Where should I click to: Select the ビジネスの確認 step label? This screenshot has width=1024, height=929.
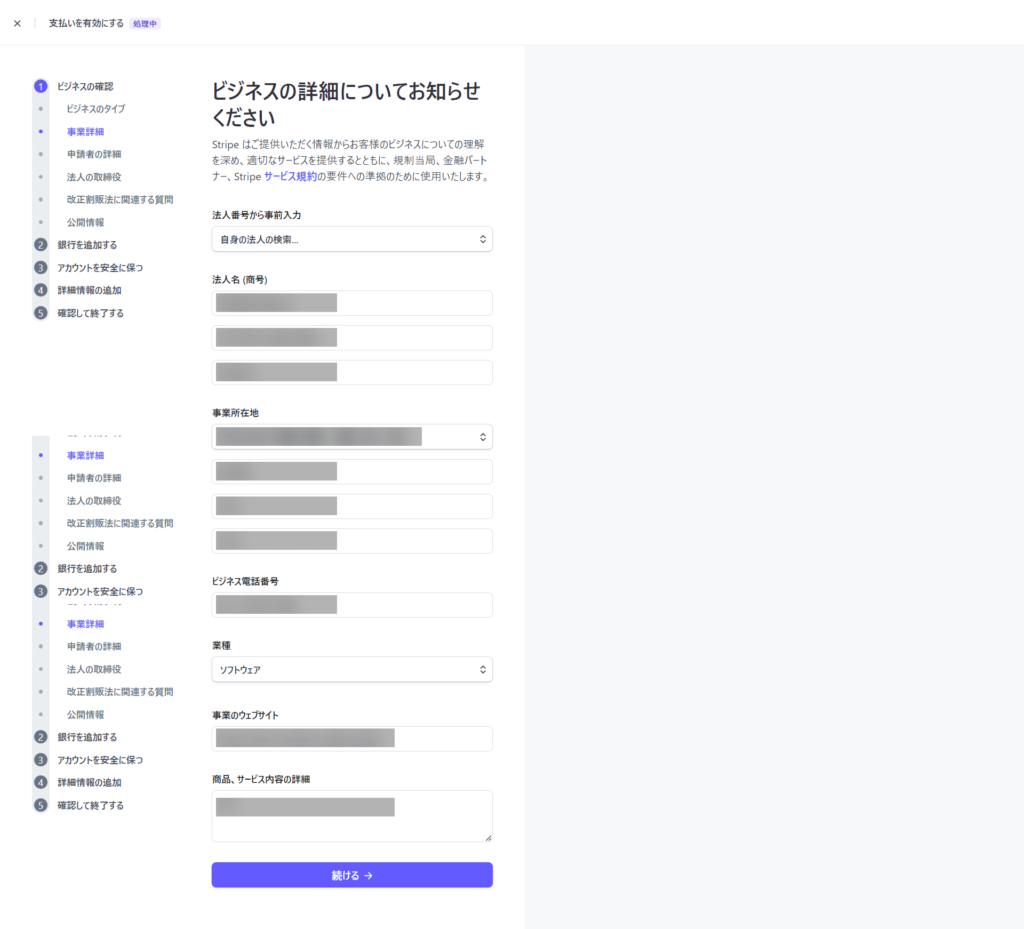(x=85, y=86)
